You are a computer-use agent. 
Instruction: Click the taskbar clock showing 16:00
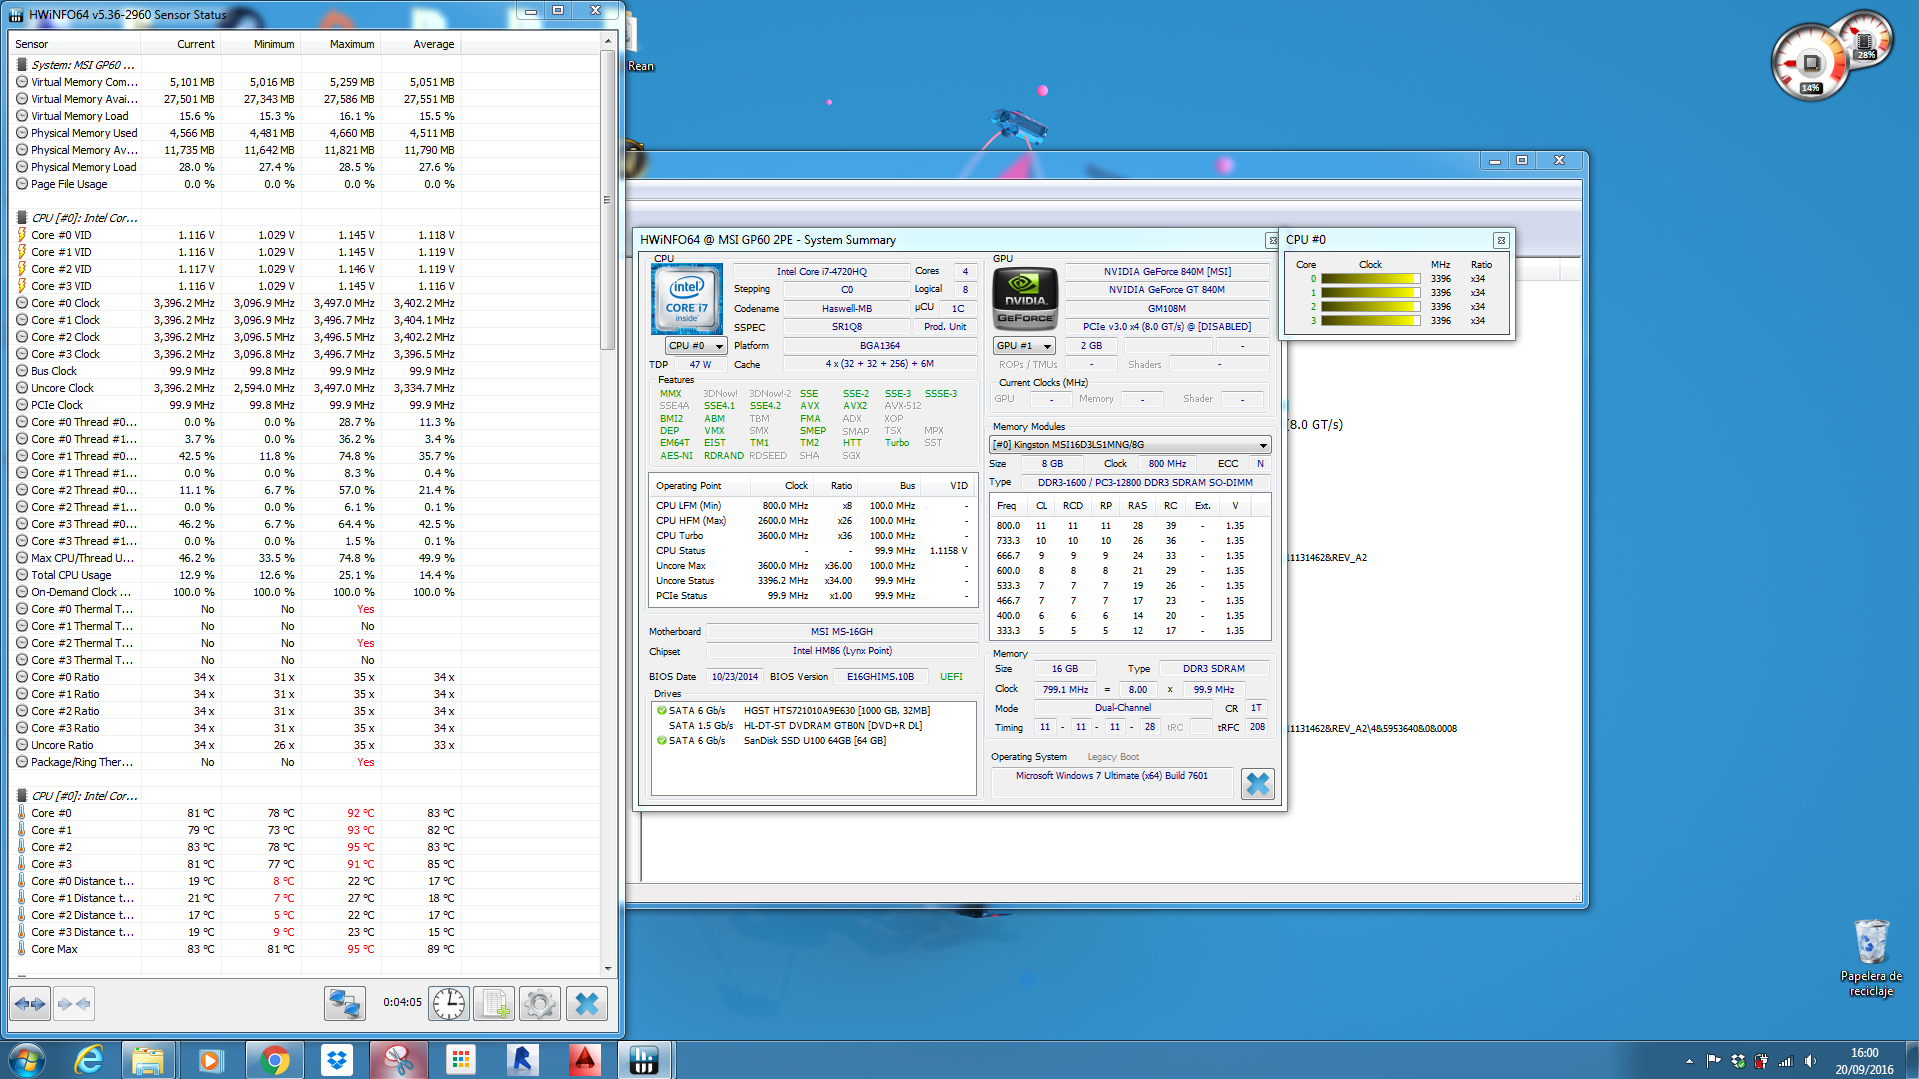[x=1864, y=1061]
